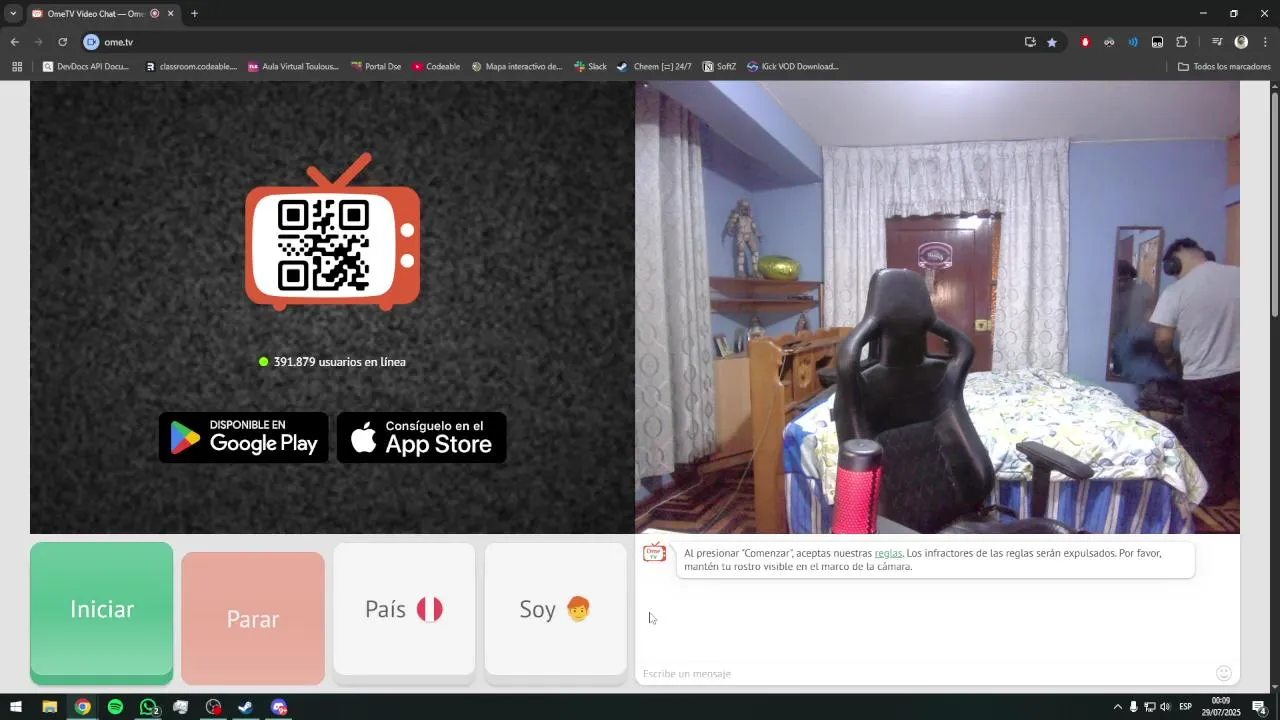Click the camera indicator in address bar
The image size is (1280, 720).
91,42
